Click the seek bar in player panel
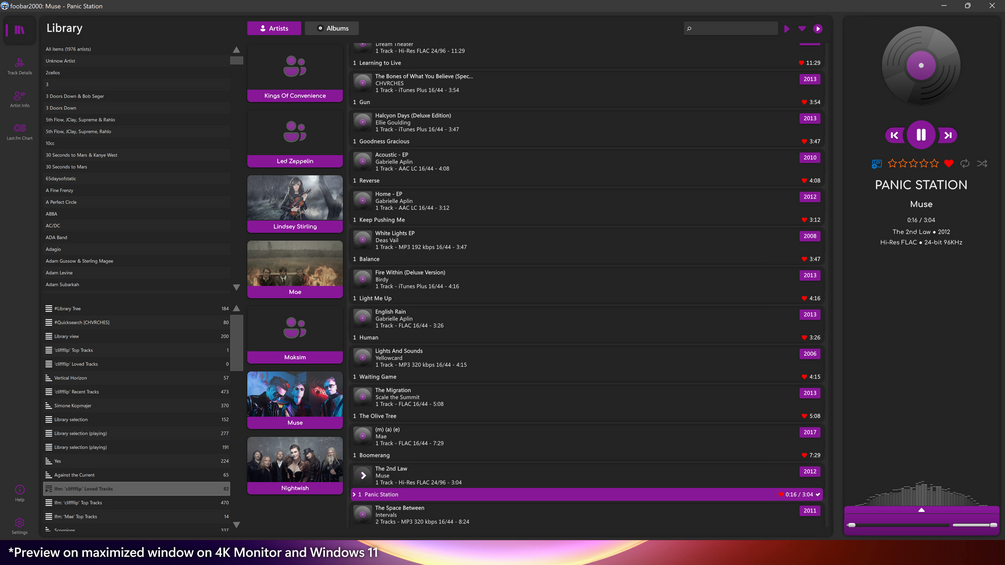Screen dimensions: 1005x565 (897, 525)
